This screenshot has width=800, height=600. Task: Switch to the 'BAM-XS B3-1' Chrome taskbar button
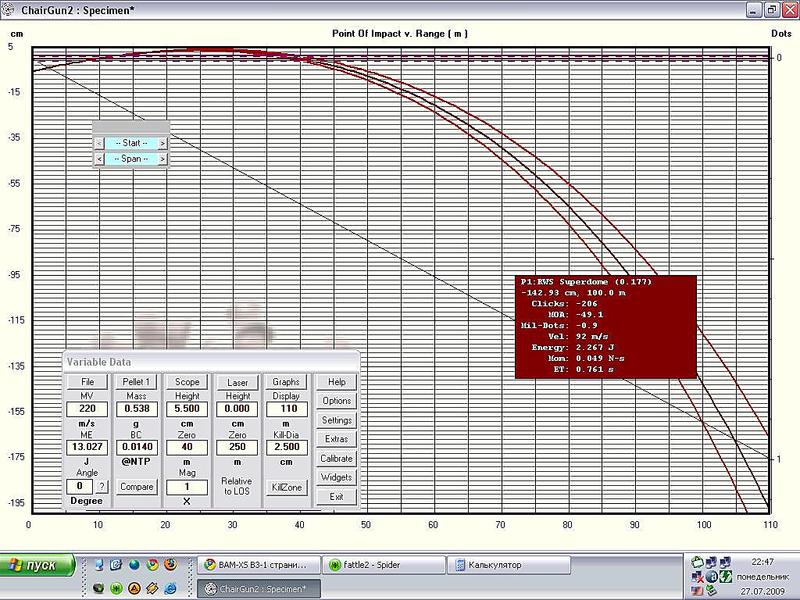click(259, 565)
